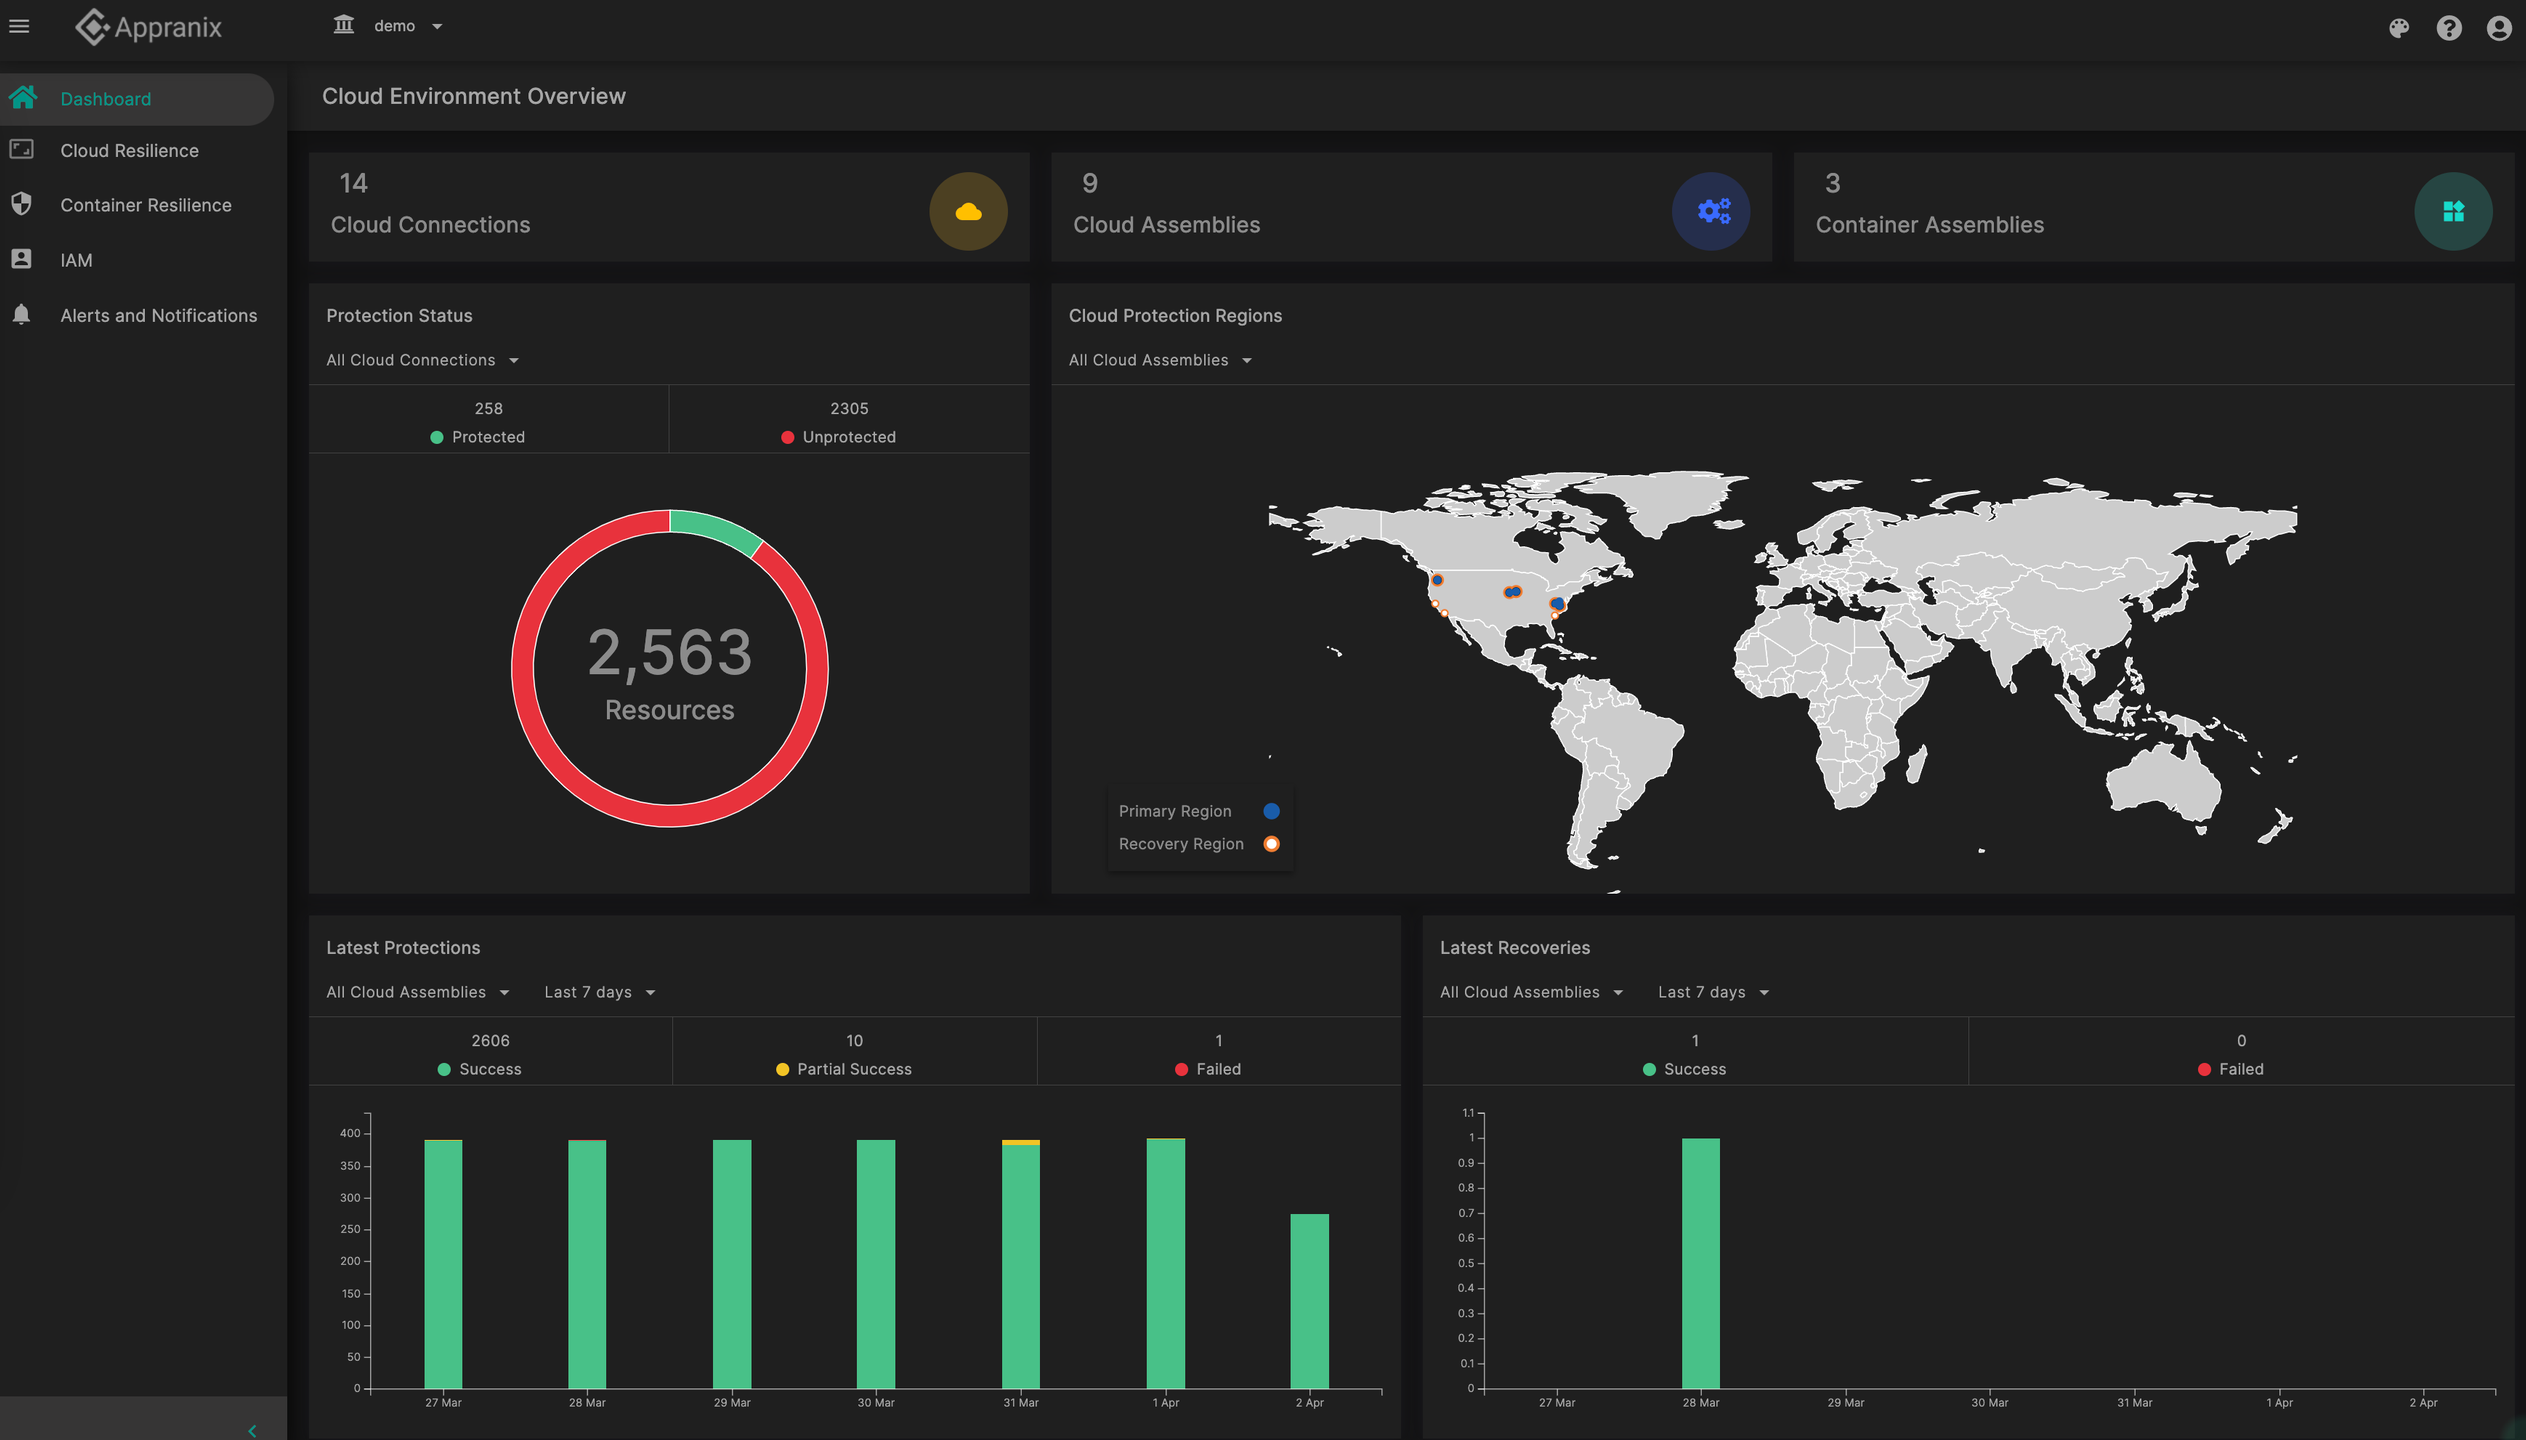The image size is (2526, 1440).
Task: Click the Dashboard navigation link
Action: pyautogui.click(x=106, y=99)
